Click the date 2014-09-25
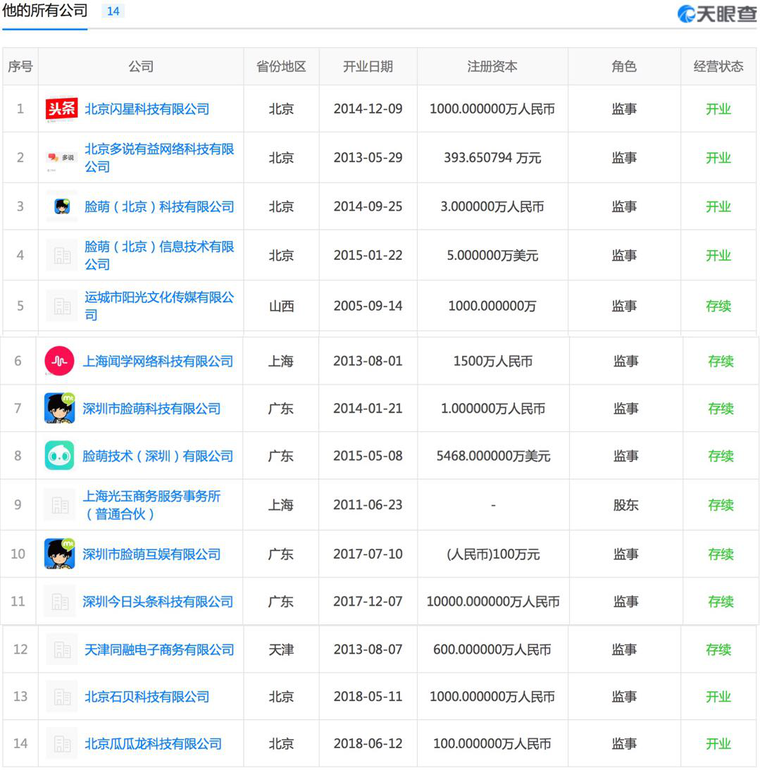The height and width of the screenshot is (770, 760). [368, 206]
